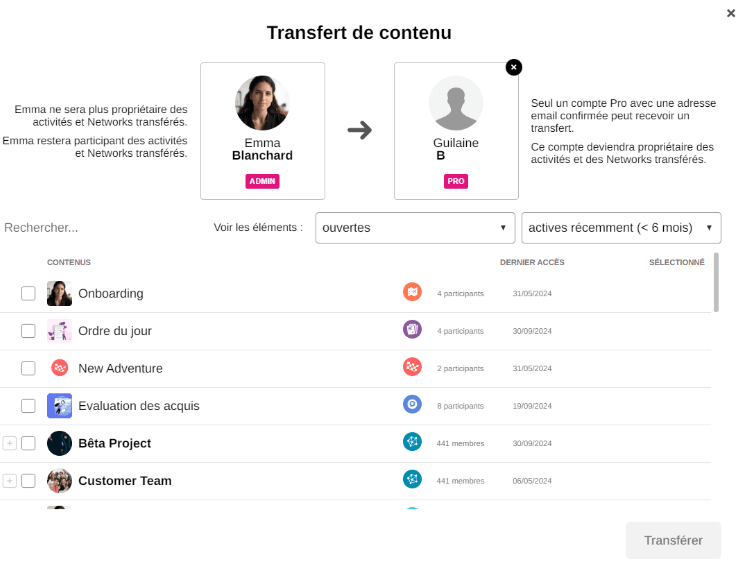This screenshot has height=567, width=745.
Task: Click the purple Ordre du jour type icon
Action: [412, 329]
